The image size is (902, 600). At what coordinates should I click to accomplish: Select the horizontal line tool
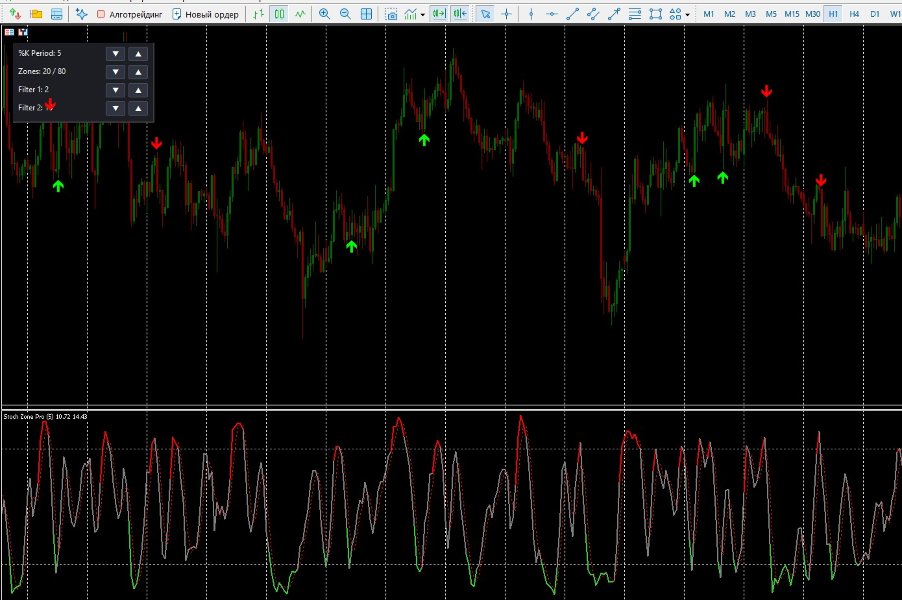click(x=552, y=14)
